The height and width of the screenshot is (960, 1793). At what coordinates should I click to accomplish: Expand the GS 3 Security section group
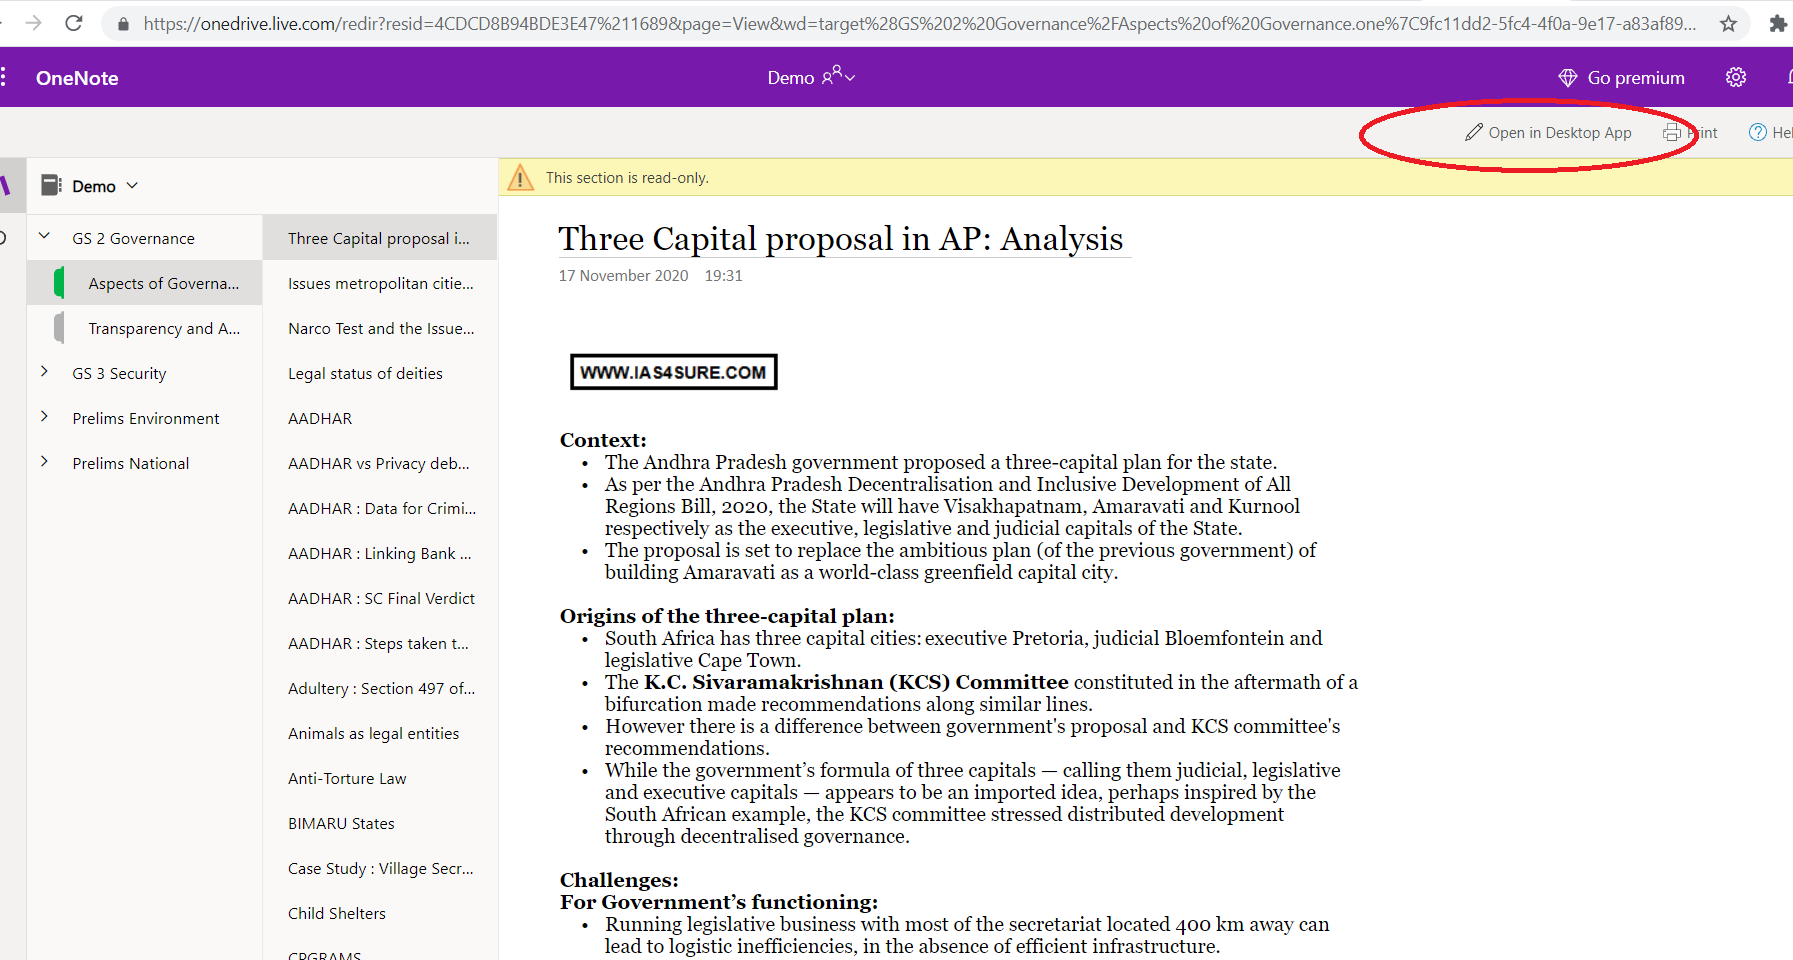(x=44, y=372)
